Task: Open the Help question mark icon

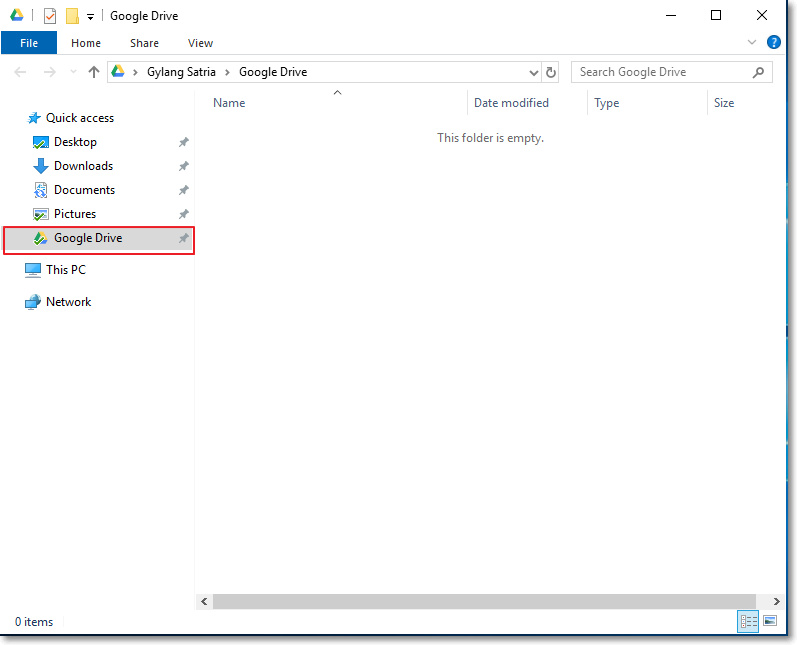Action: (x=774, y=42)
